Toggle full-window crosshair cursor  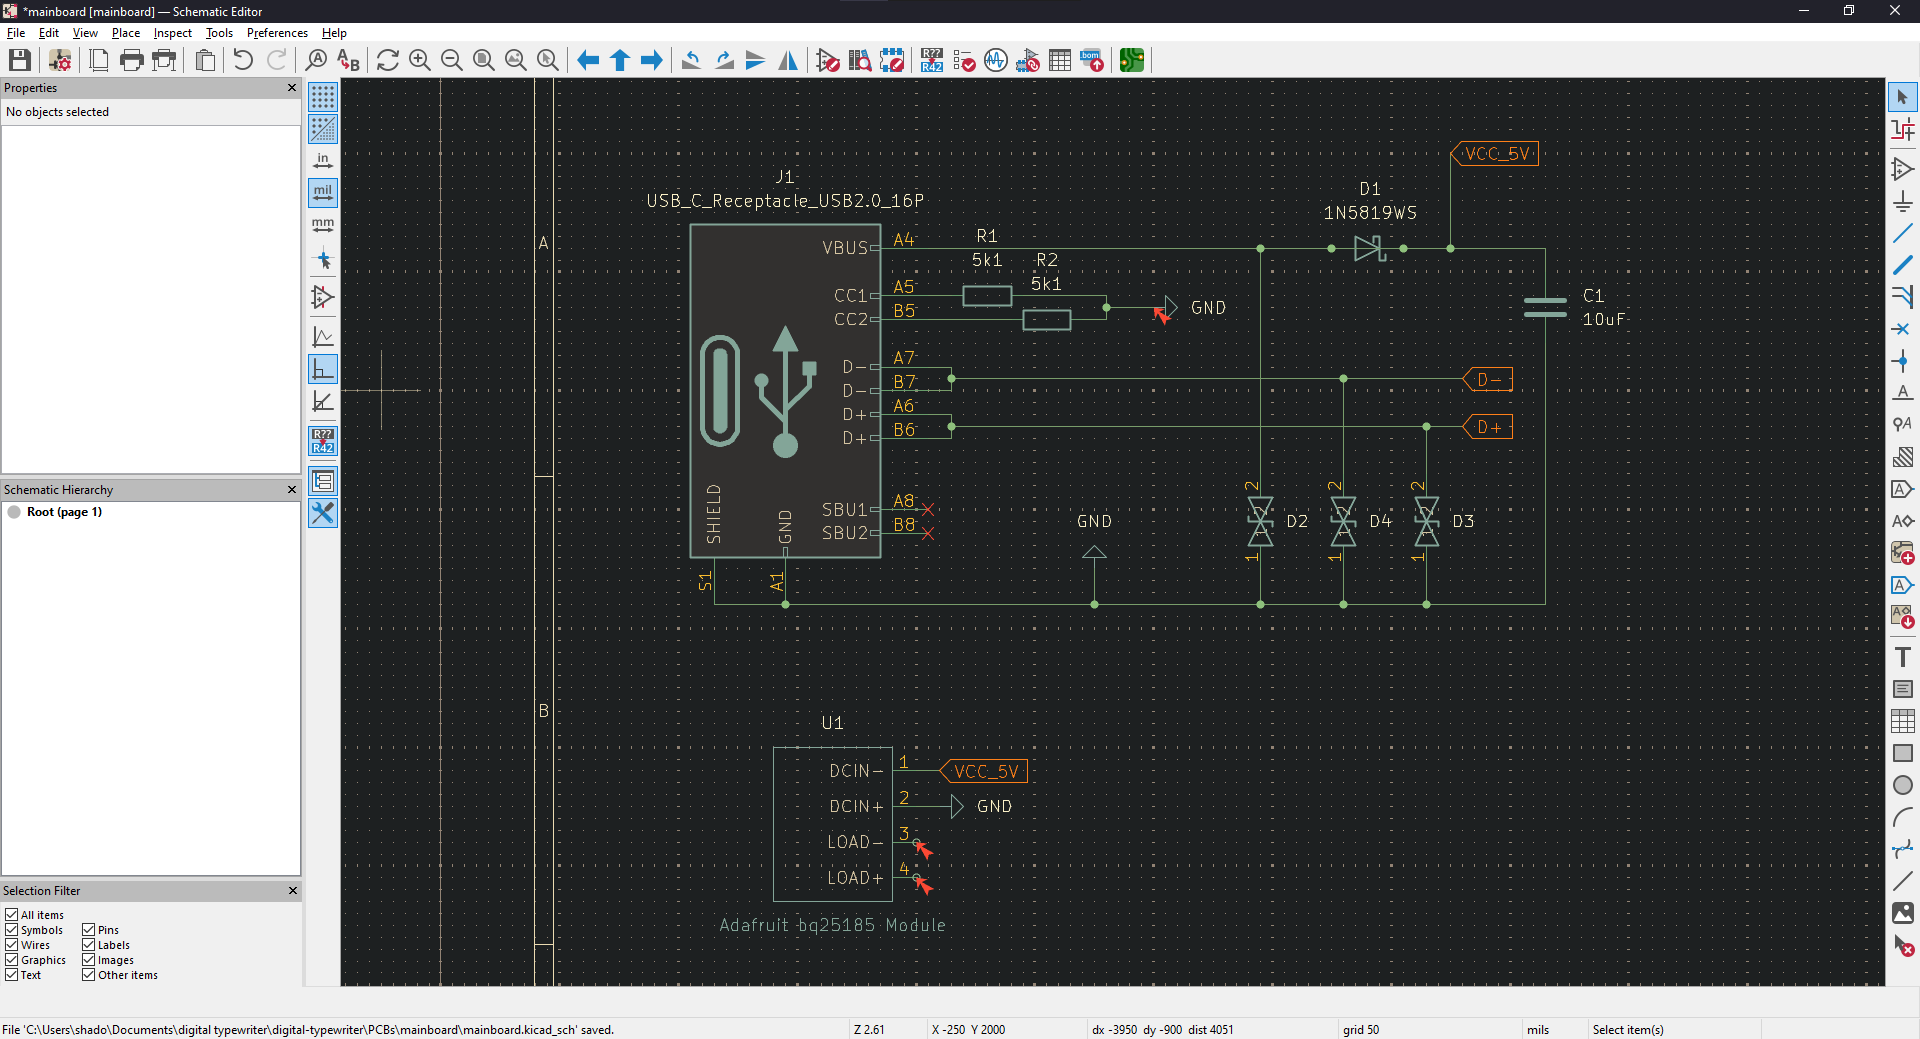[x=323, y=260]
